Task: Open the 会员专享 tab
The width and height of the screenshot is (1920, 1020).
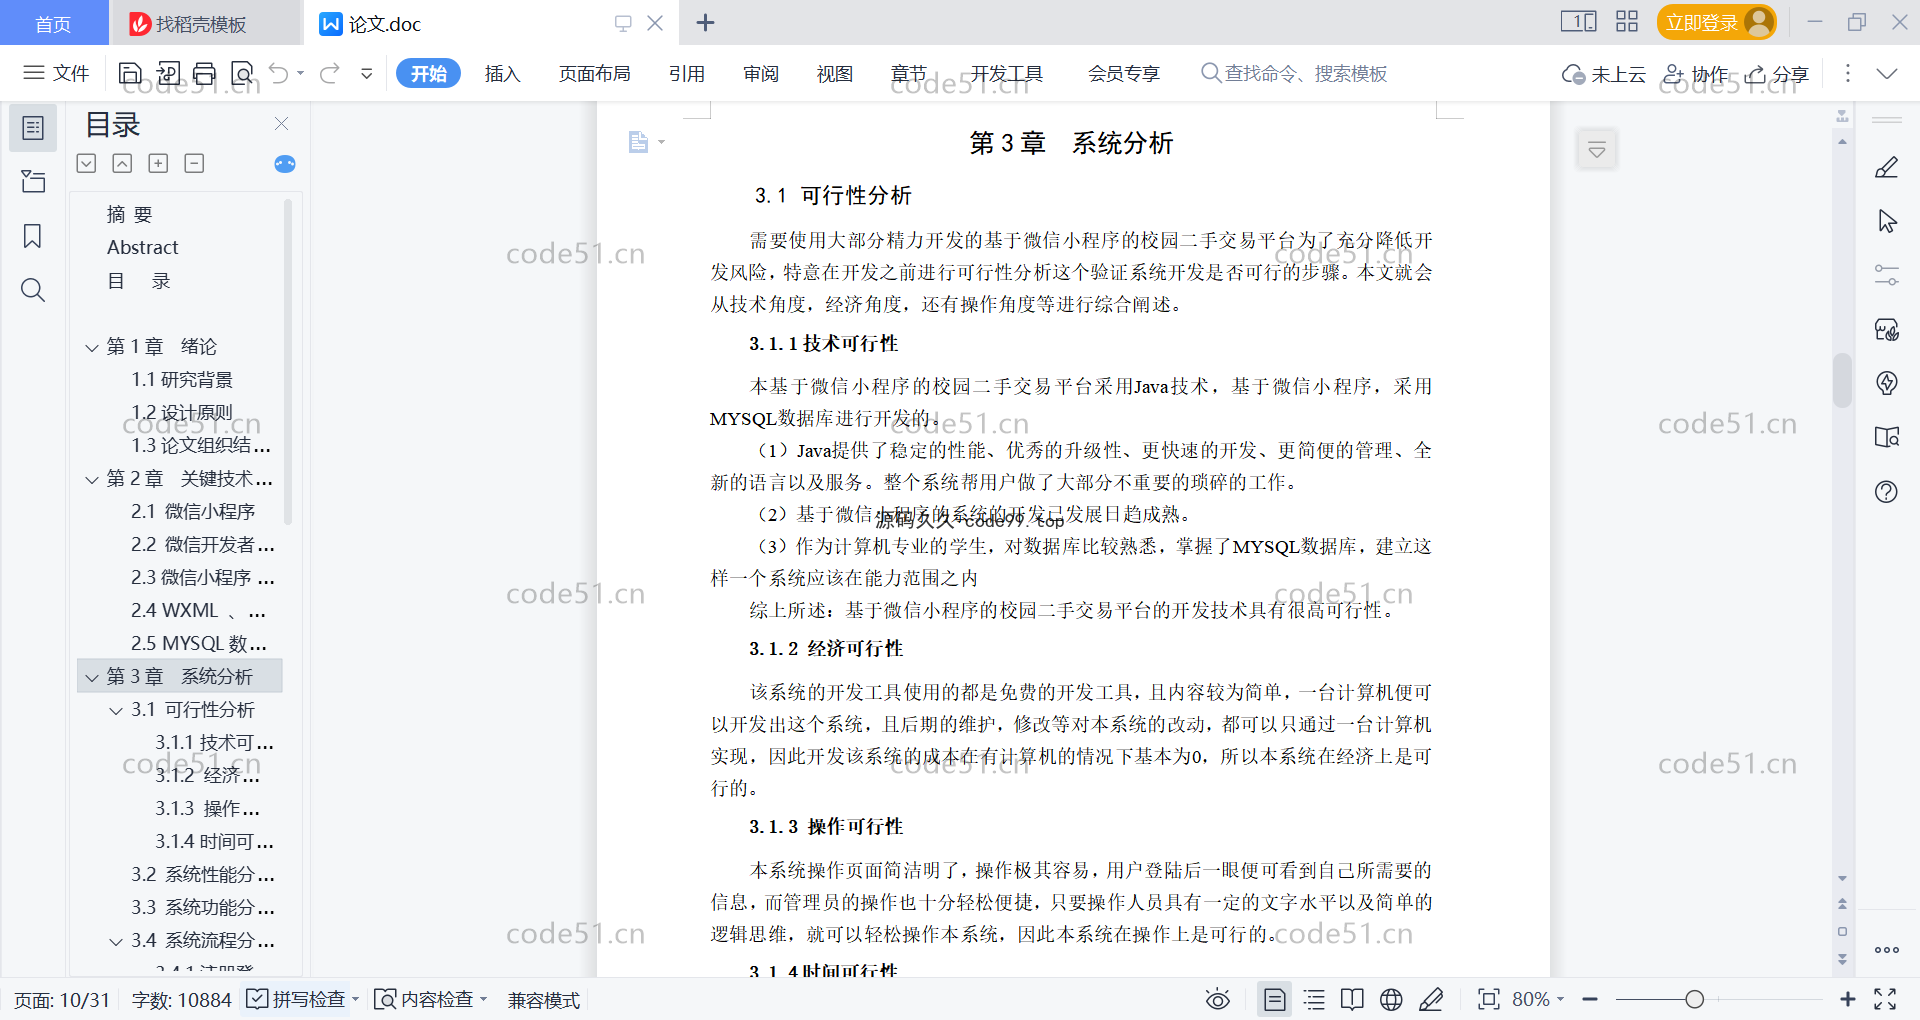Action: (x=1124, y=73)
